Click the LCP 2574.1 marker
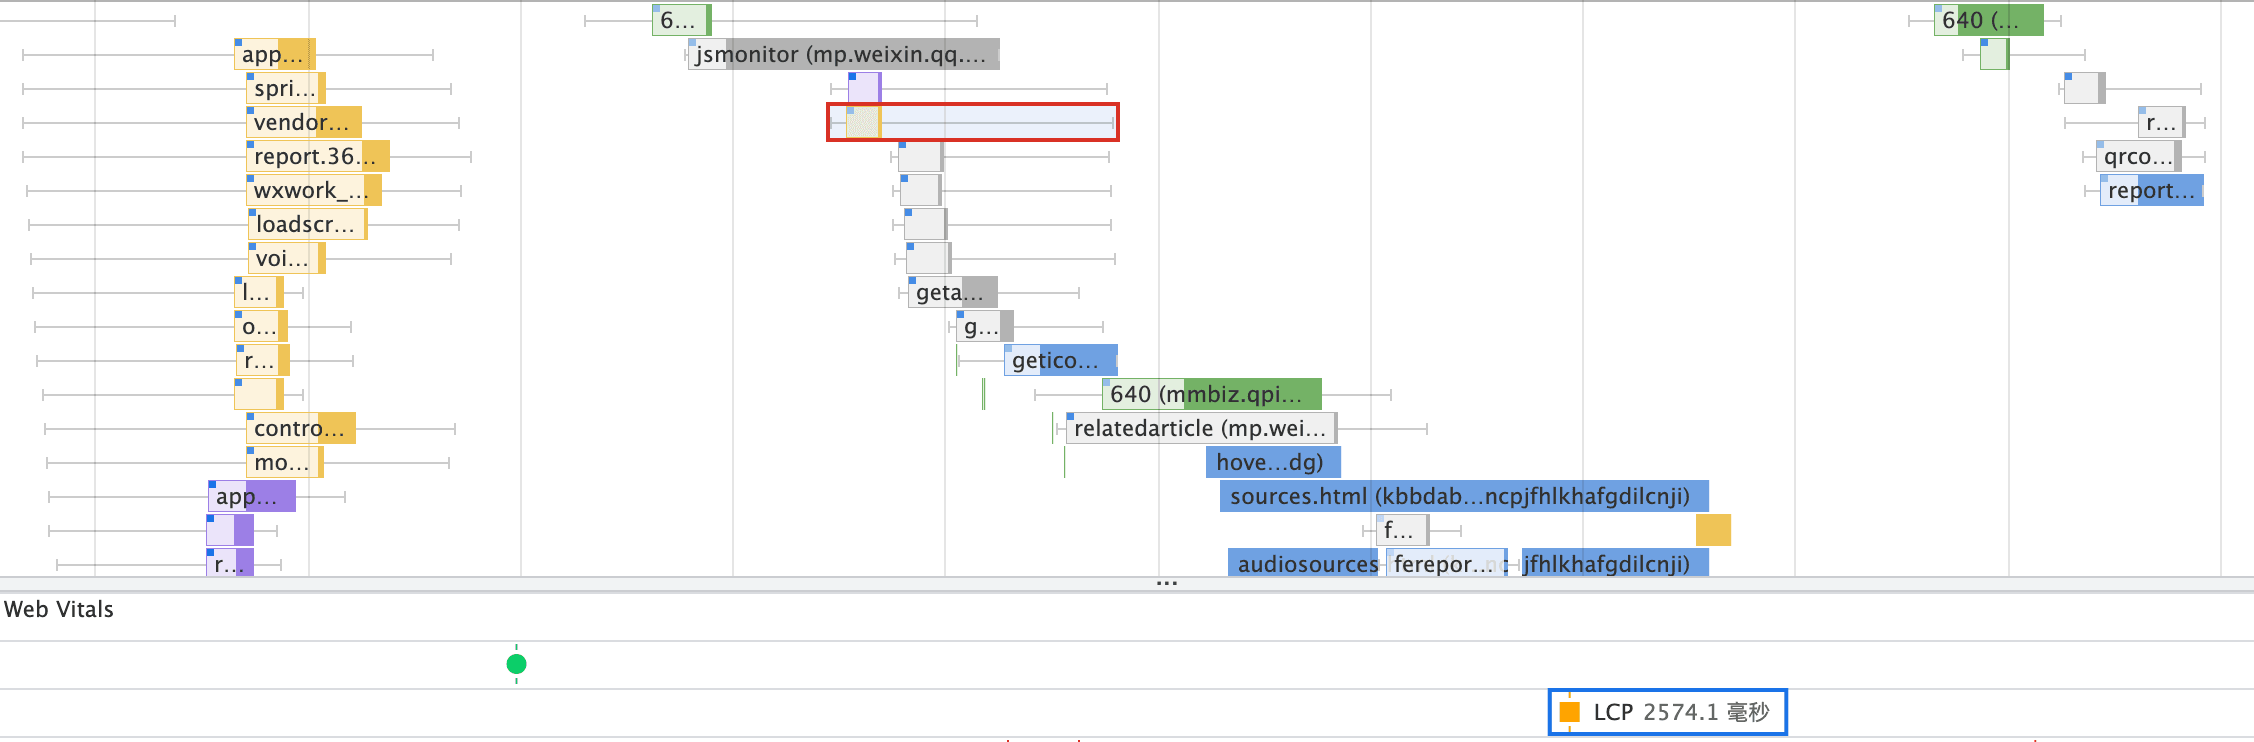This screenshot has width=2254, height=742. point(1667,712)
